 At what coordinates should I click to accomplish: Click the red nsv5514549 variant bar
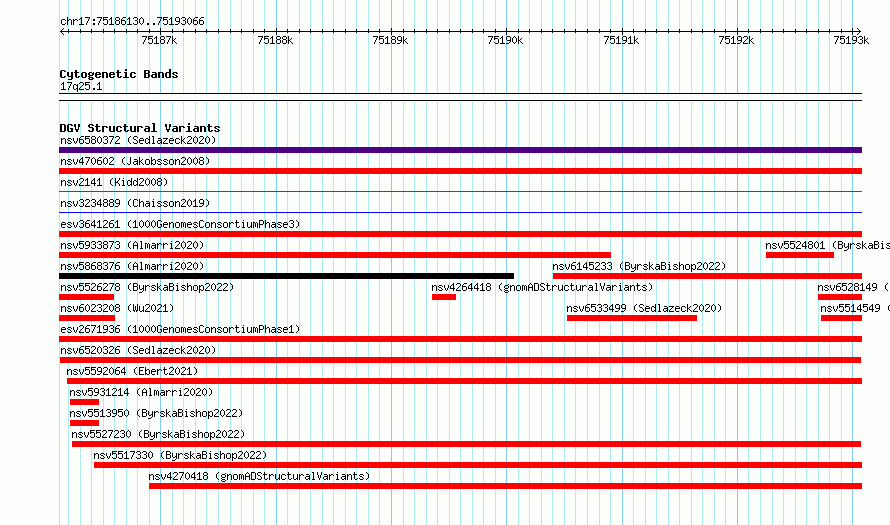point(841,318)
